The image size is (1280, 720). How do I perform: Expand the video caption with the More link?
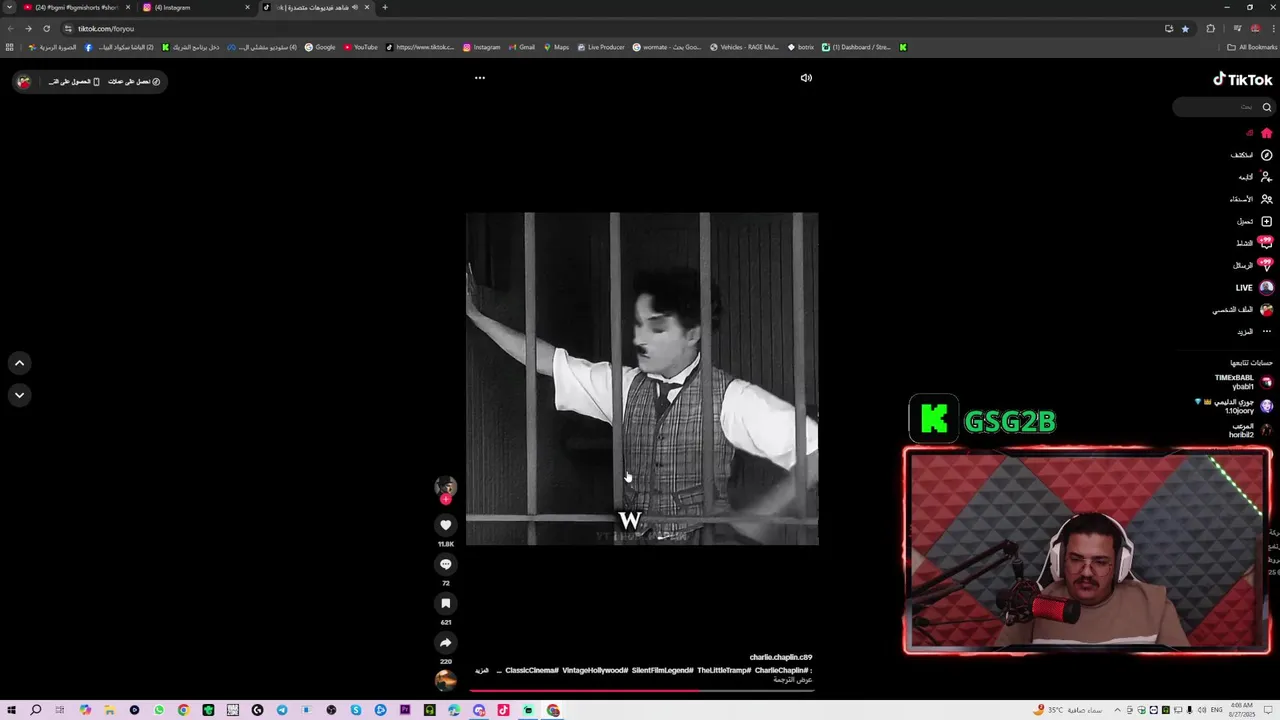pyautogui.click(x=482, y=671)
